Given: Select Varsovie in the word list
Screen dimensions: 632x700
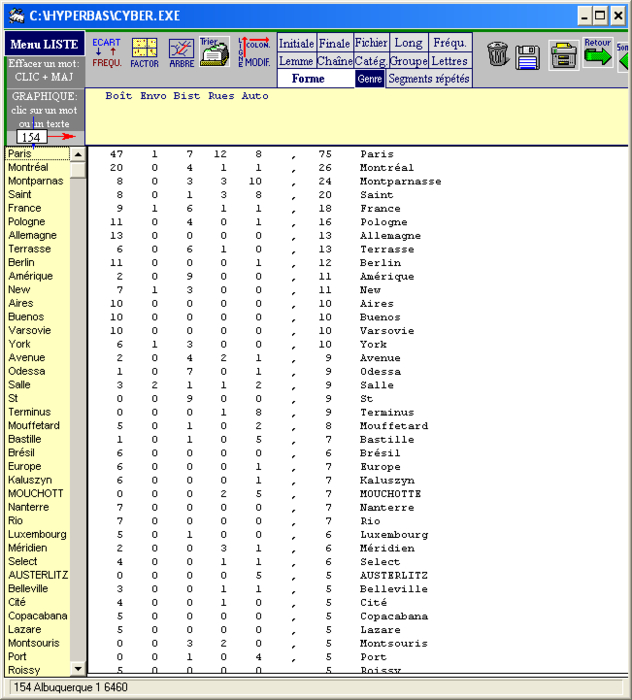Looking at the screenshot, I should [x=38, y=330].
